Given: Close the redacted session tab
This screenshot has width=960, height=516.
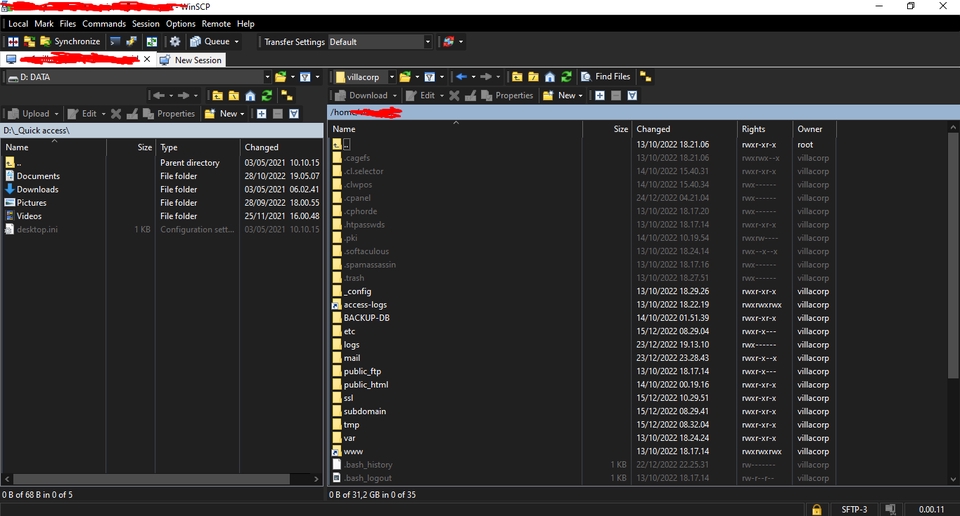Looking at the screenshot, I should [x=147, y=59].
